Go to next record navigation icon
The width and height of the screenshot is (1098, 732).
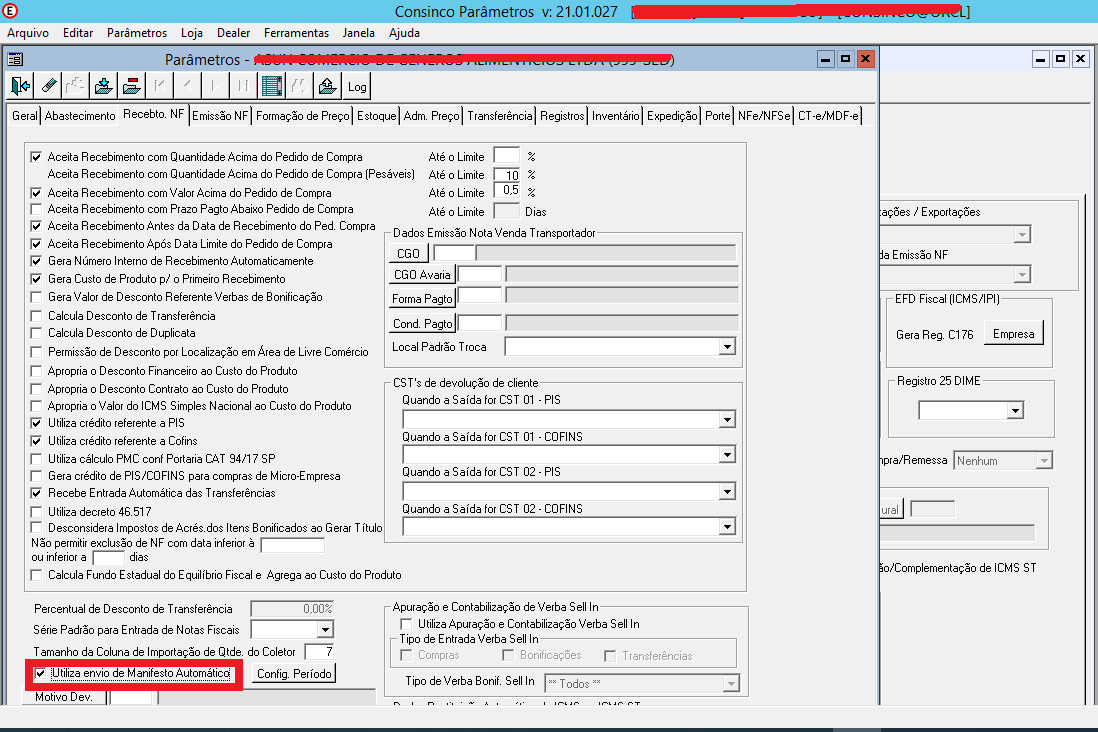coord(215,86)
